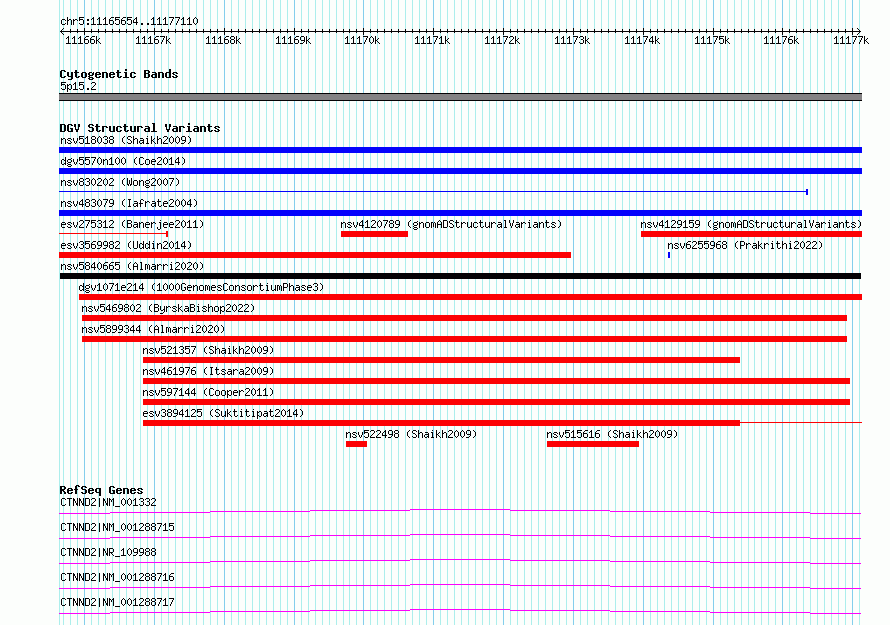Click the chr5:11165654..11177110 coordinate text
890x625 pixels.
(129, 22)
